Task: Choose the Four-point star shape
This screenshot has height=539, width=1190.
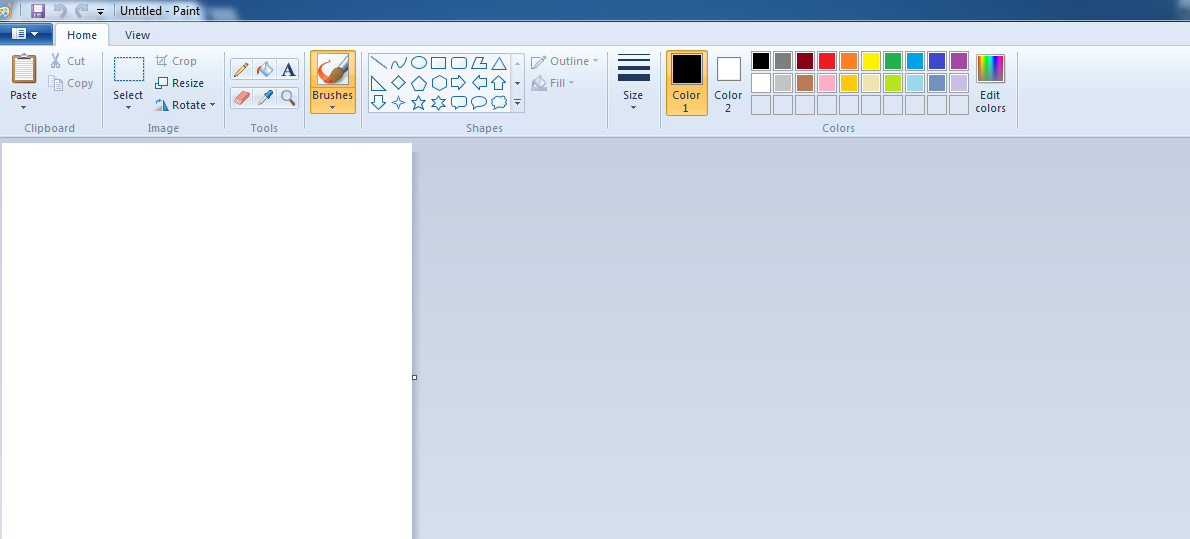Action: 398,102
